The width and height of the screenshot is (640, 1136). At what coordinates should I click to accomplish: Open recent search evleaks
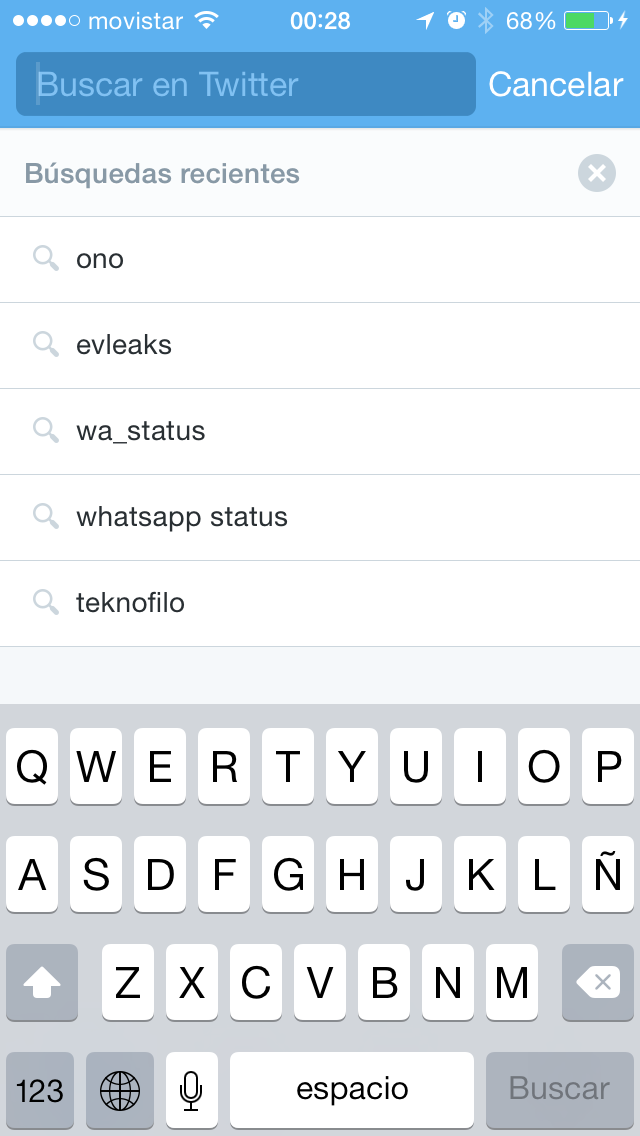(x=124, y=345)
